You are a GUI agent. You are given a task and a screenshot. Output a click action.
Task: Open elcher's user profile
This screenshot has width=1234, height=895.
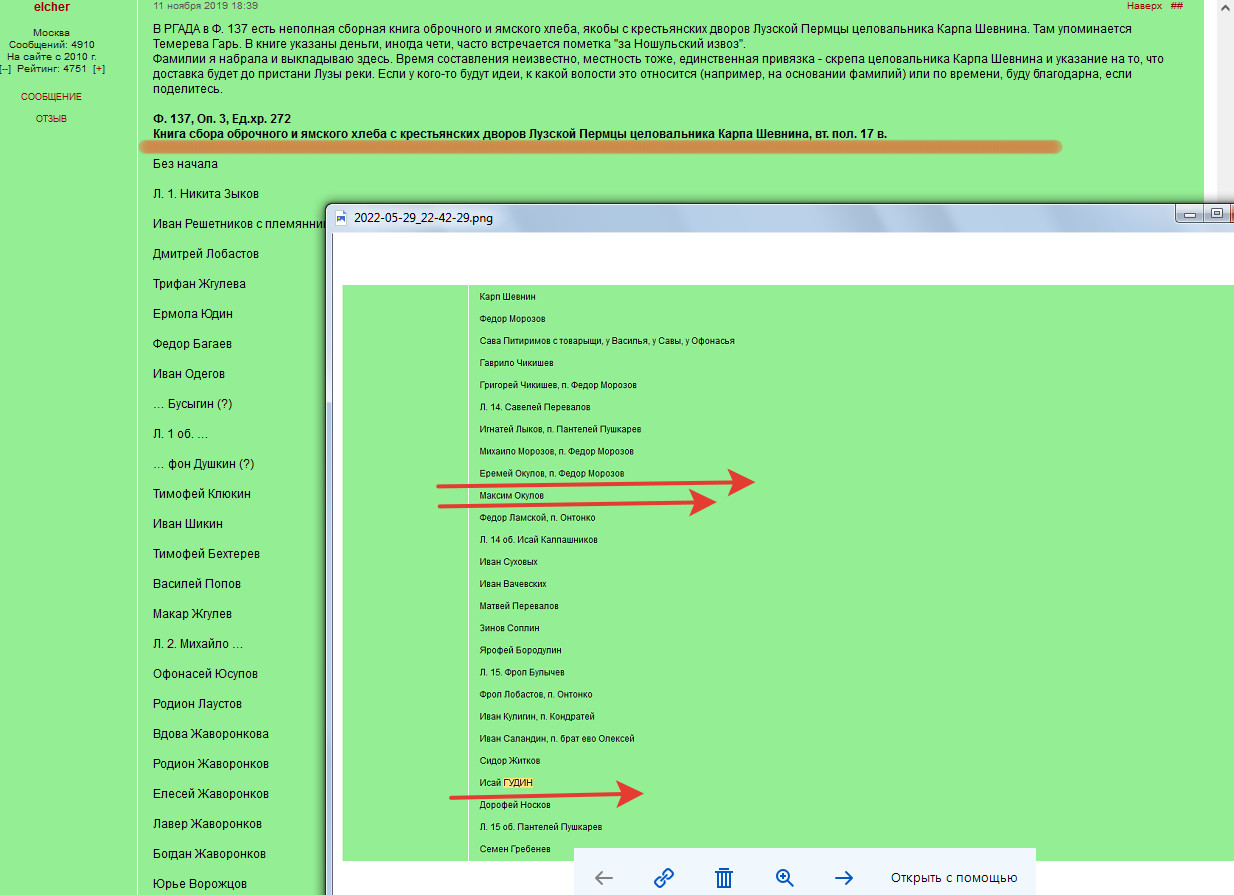pos(51,7)
